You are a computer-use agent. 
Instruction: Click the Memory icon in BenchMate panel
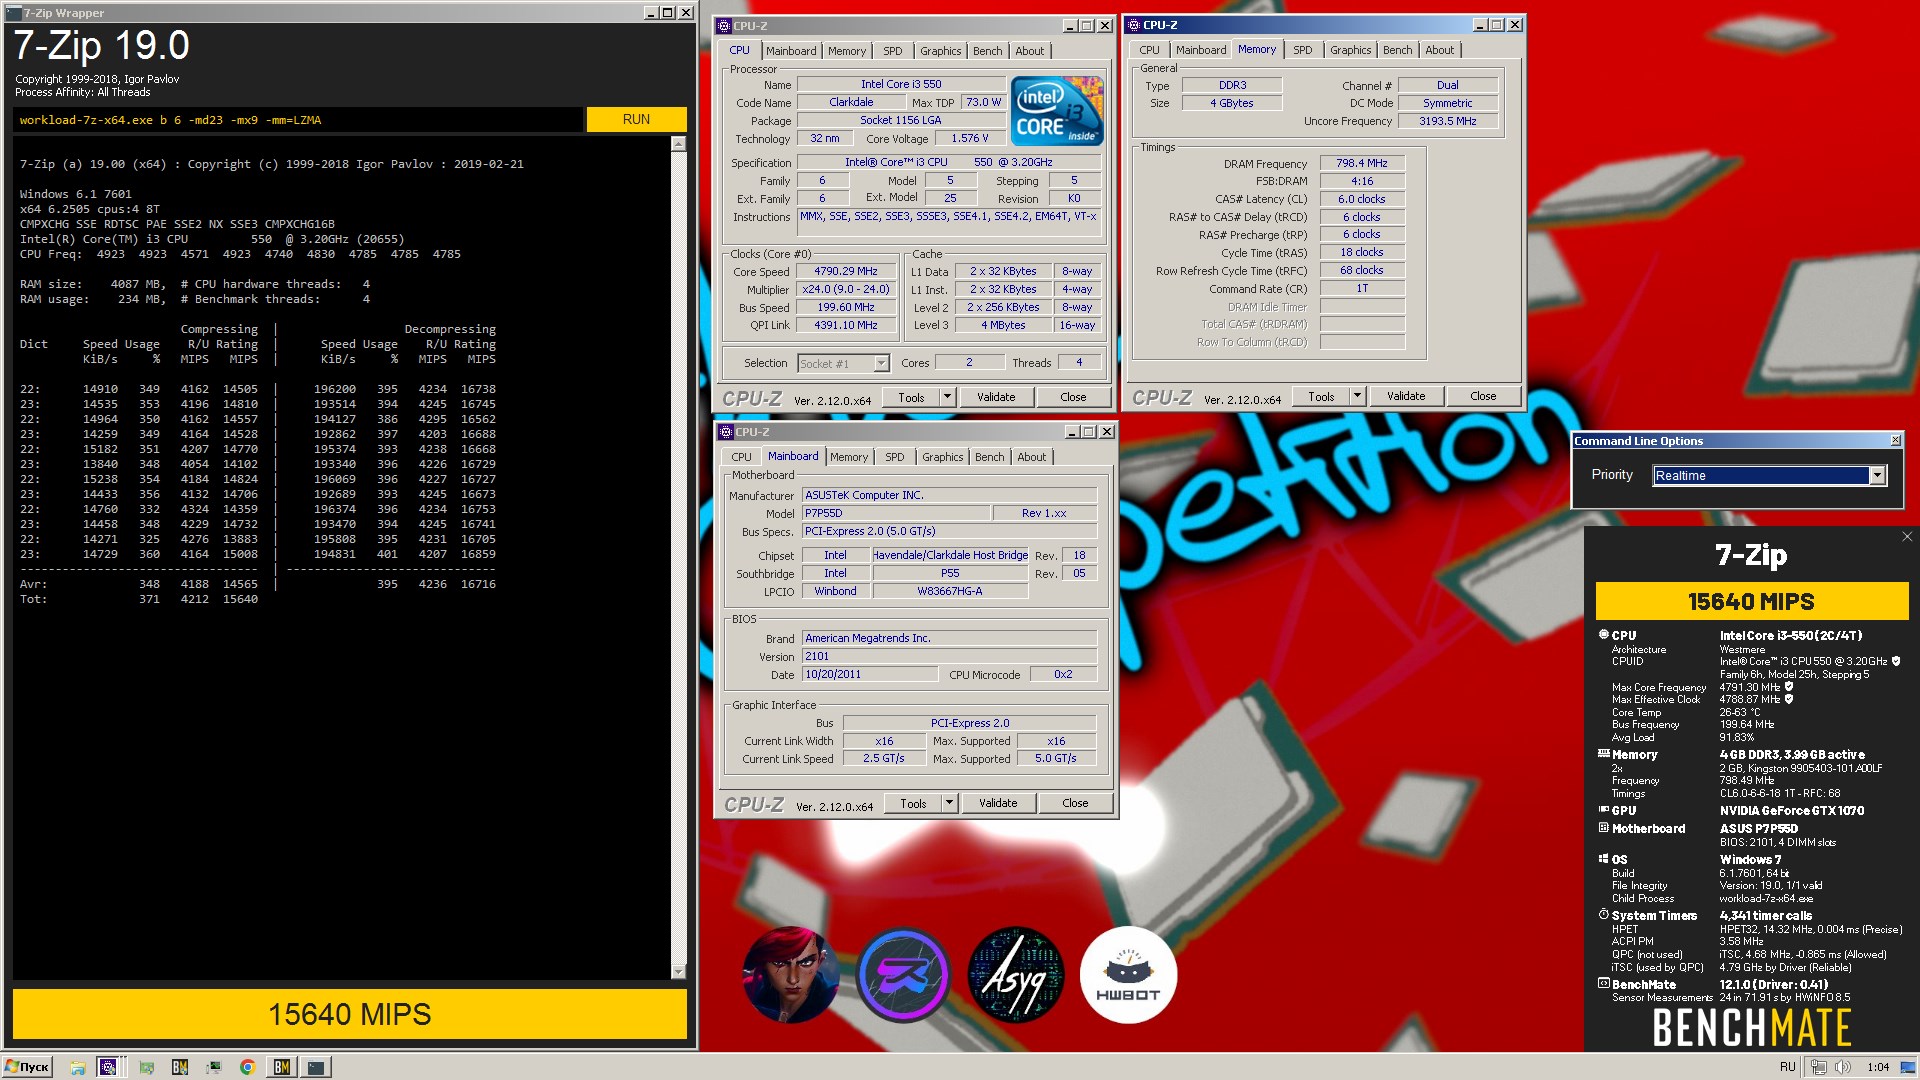click(1604, 754)
